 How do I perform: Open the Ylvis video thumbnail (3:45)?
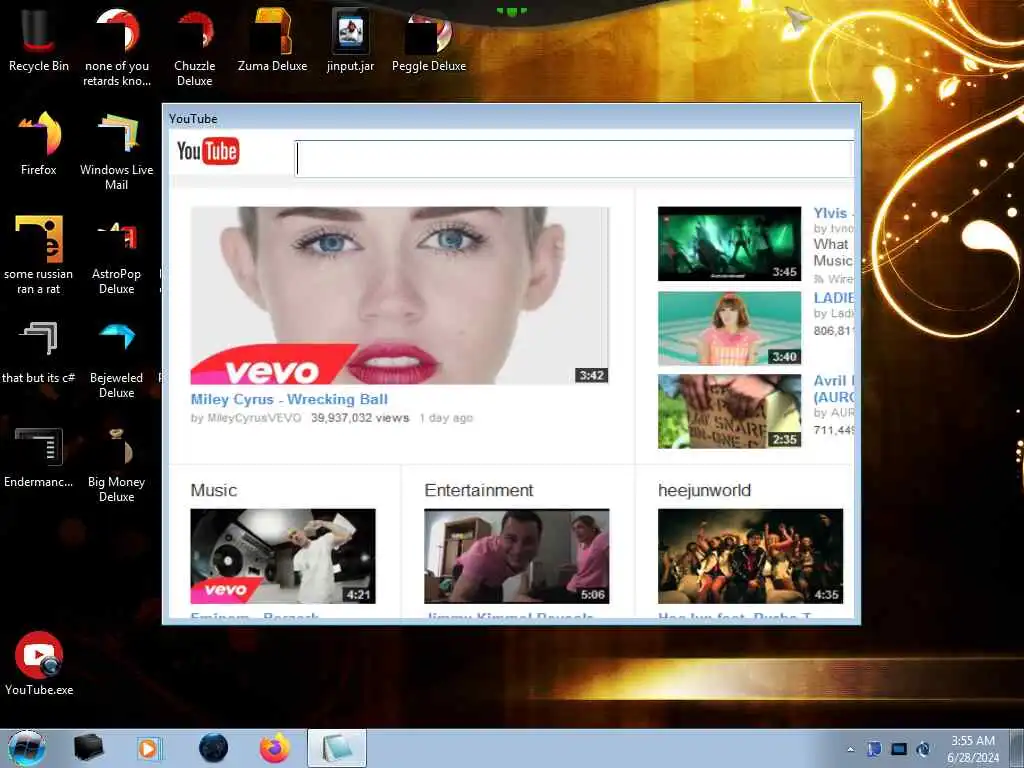729,244
